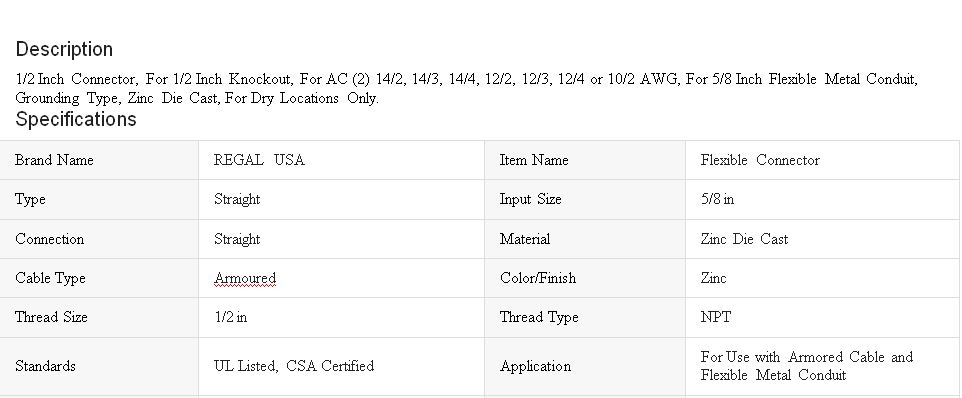Click the Specifications heading
This screenshot has width=962, height=398.
[x=75, y=119]
